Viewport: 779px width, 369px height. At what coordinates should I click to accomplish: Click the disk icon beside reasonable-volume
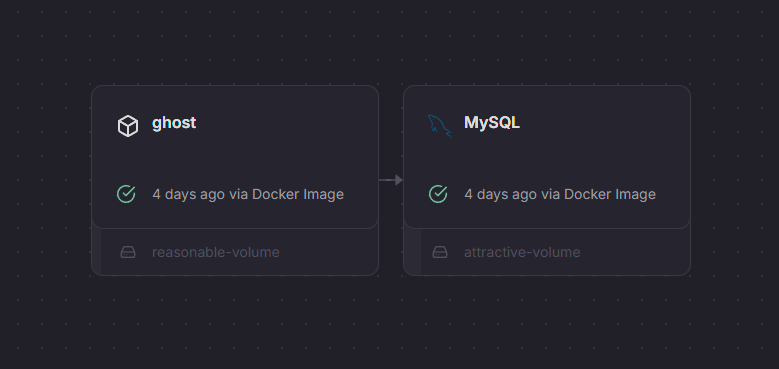pyautogui.click(x=128, y=252)
